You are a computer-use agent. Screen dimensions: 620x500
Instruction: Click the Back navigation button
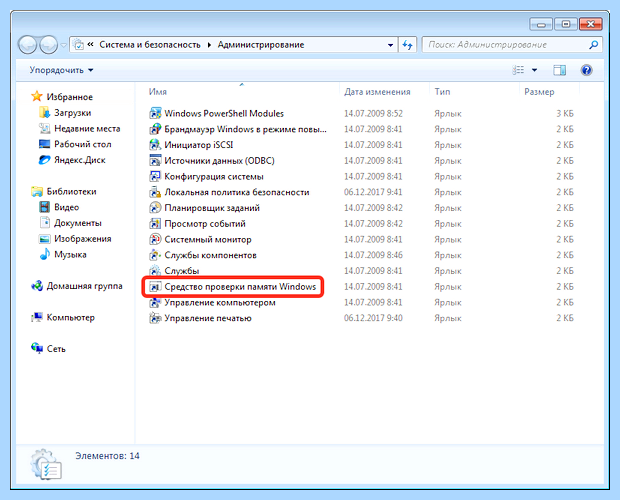[x=28, y=45]
